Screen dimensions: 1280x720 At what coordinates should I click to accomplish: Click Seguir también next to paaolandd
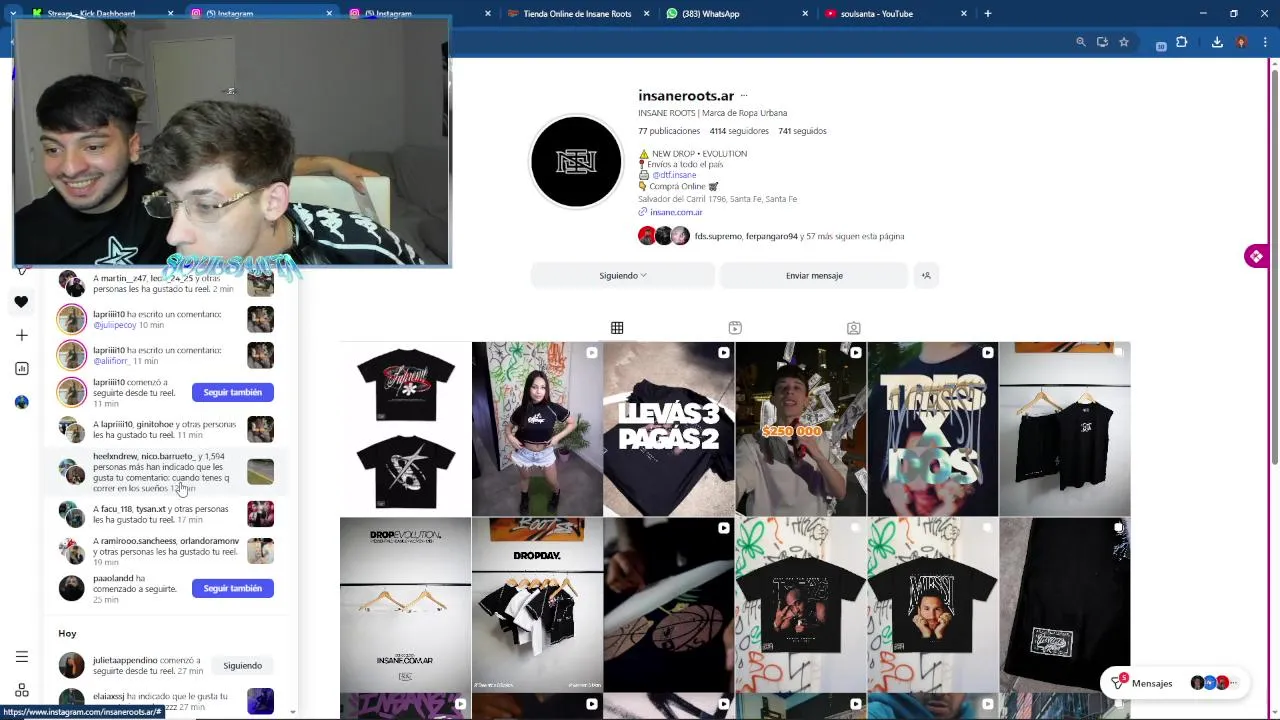coord(233,588)
